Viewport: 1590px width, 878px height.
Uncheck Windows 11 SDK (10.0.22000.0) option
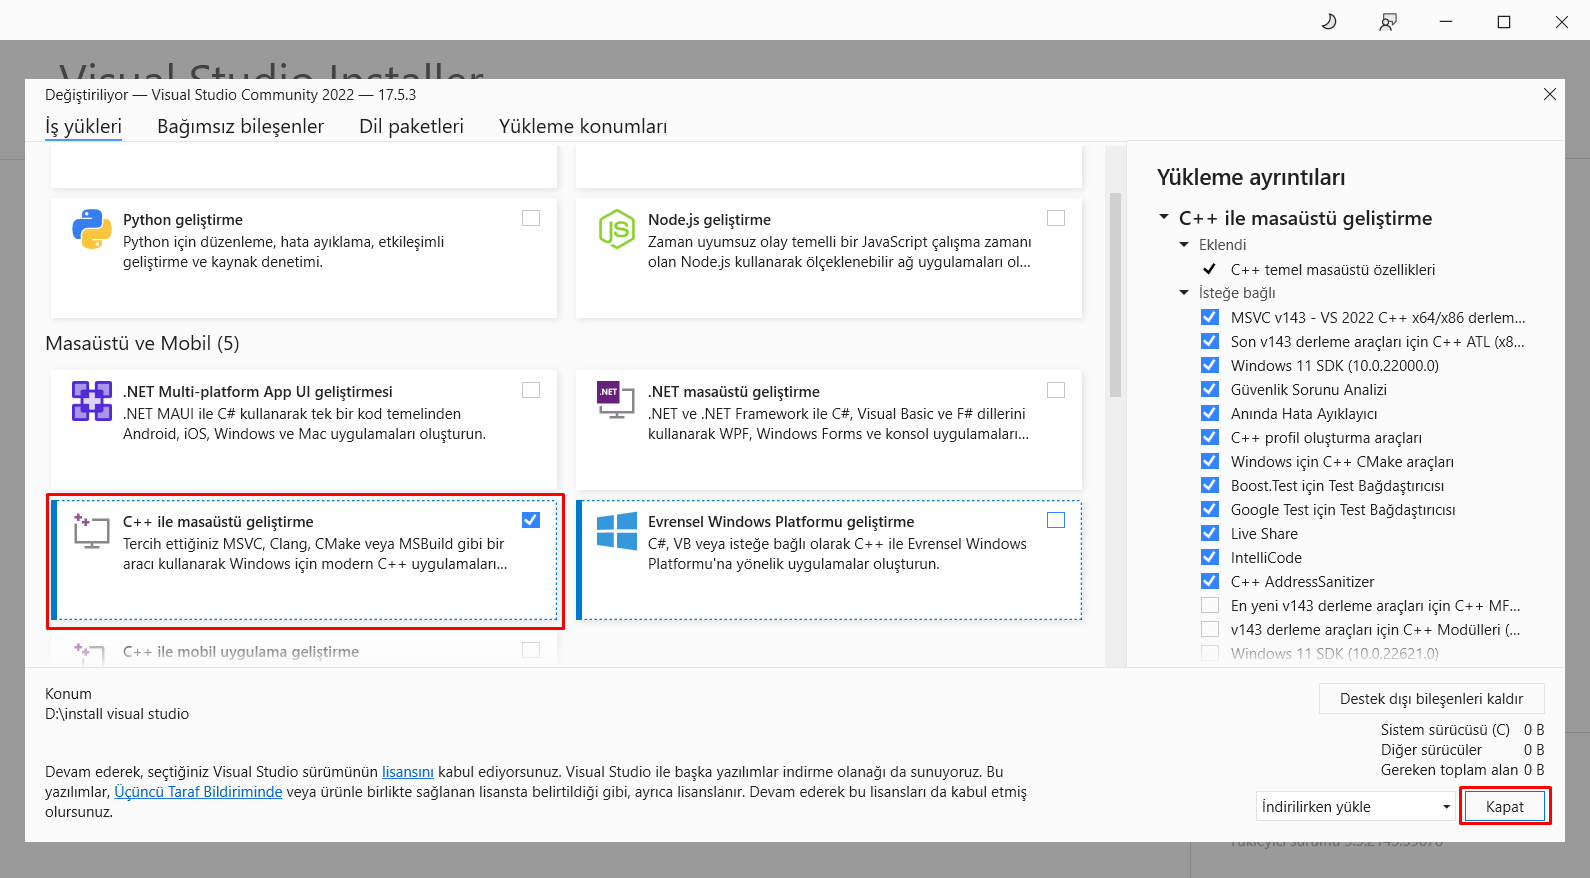[1210, 365]
